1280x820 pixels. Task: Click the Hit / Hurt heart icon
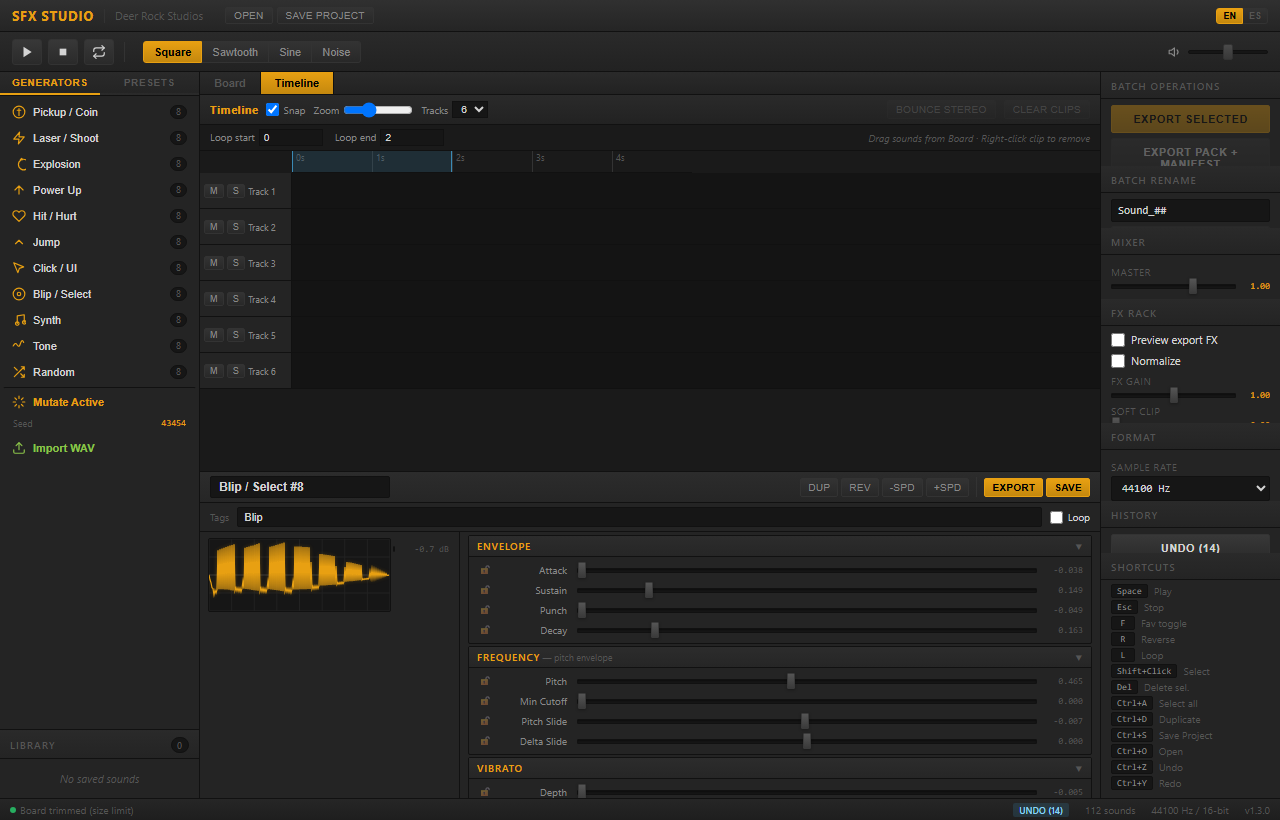tap(19, 216)
